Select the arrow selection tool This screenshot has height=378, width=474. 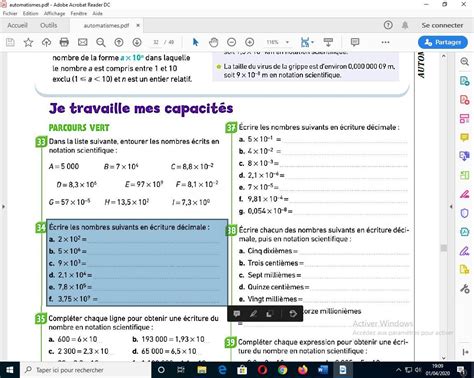pos(196,42)
